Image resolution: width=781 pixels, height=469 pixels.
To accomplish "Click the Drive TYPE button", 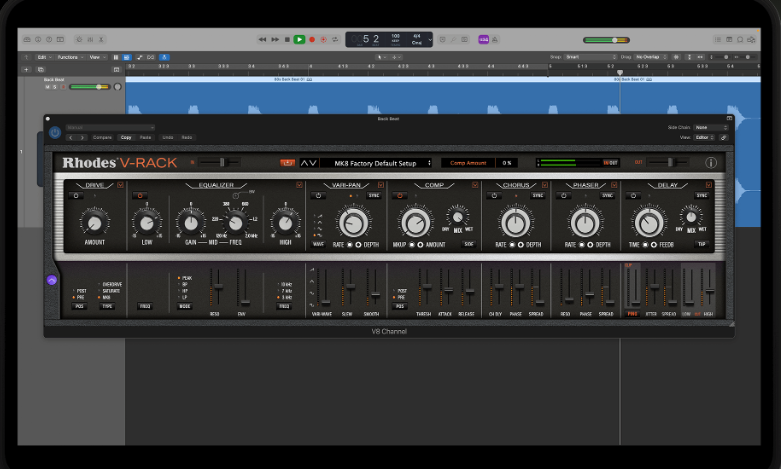I will [107, 306].
